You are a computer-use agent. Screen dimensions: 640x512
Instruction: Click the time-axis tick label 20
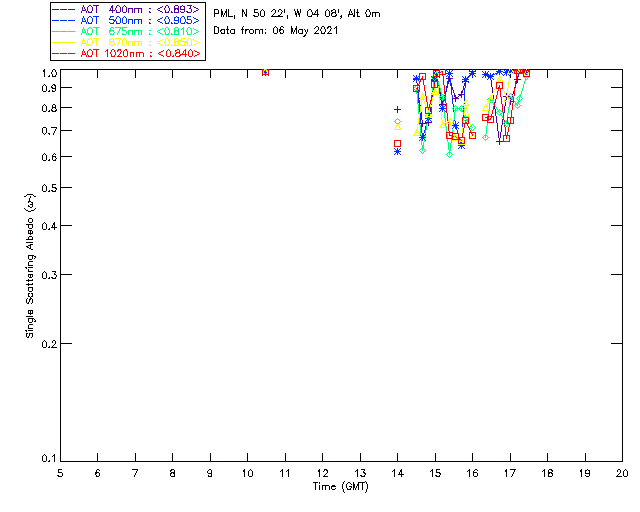pos(622,473)
